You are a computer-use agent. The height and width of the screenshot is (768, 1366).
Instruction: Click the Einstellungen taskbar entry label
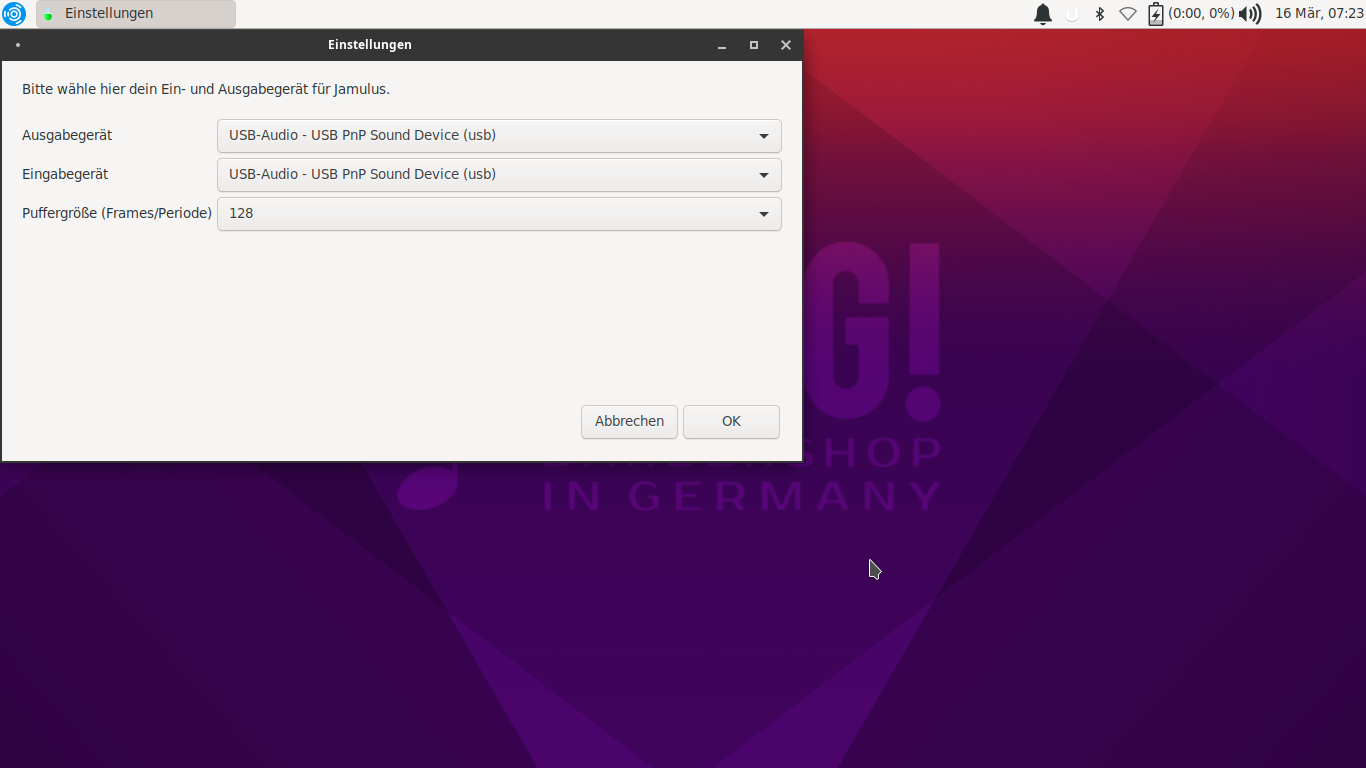click(109, 14)
